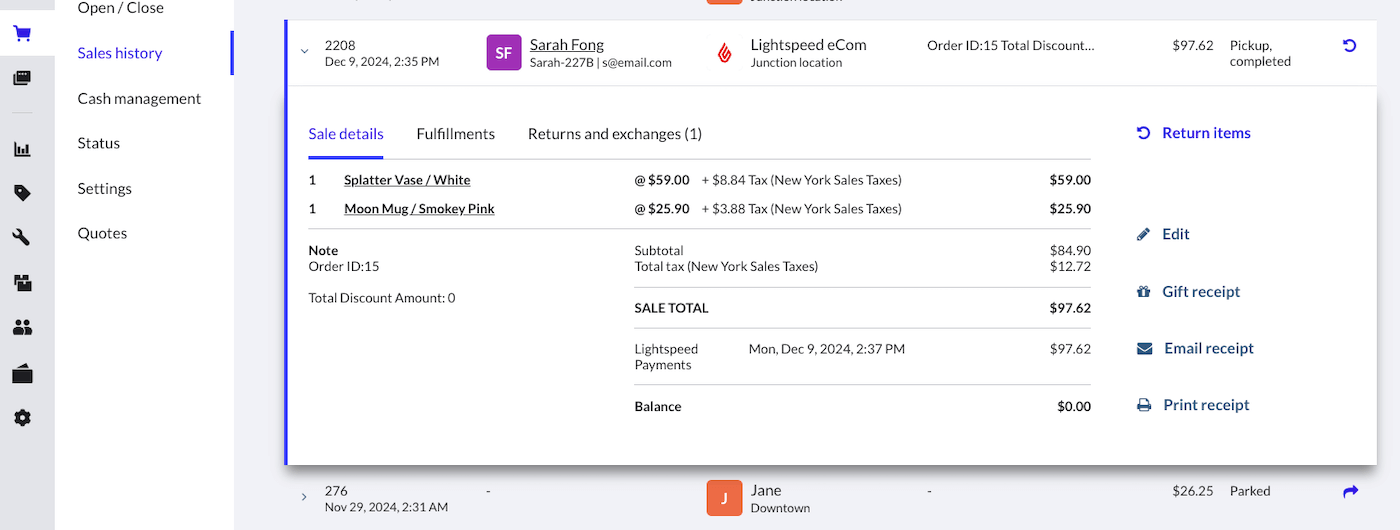The height and width of the screenshot is (530, 1400).
Task: Click 'Total Discount Amount: 0' note text
Action: [x=382, y=298]
